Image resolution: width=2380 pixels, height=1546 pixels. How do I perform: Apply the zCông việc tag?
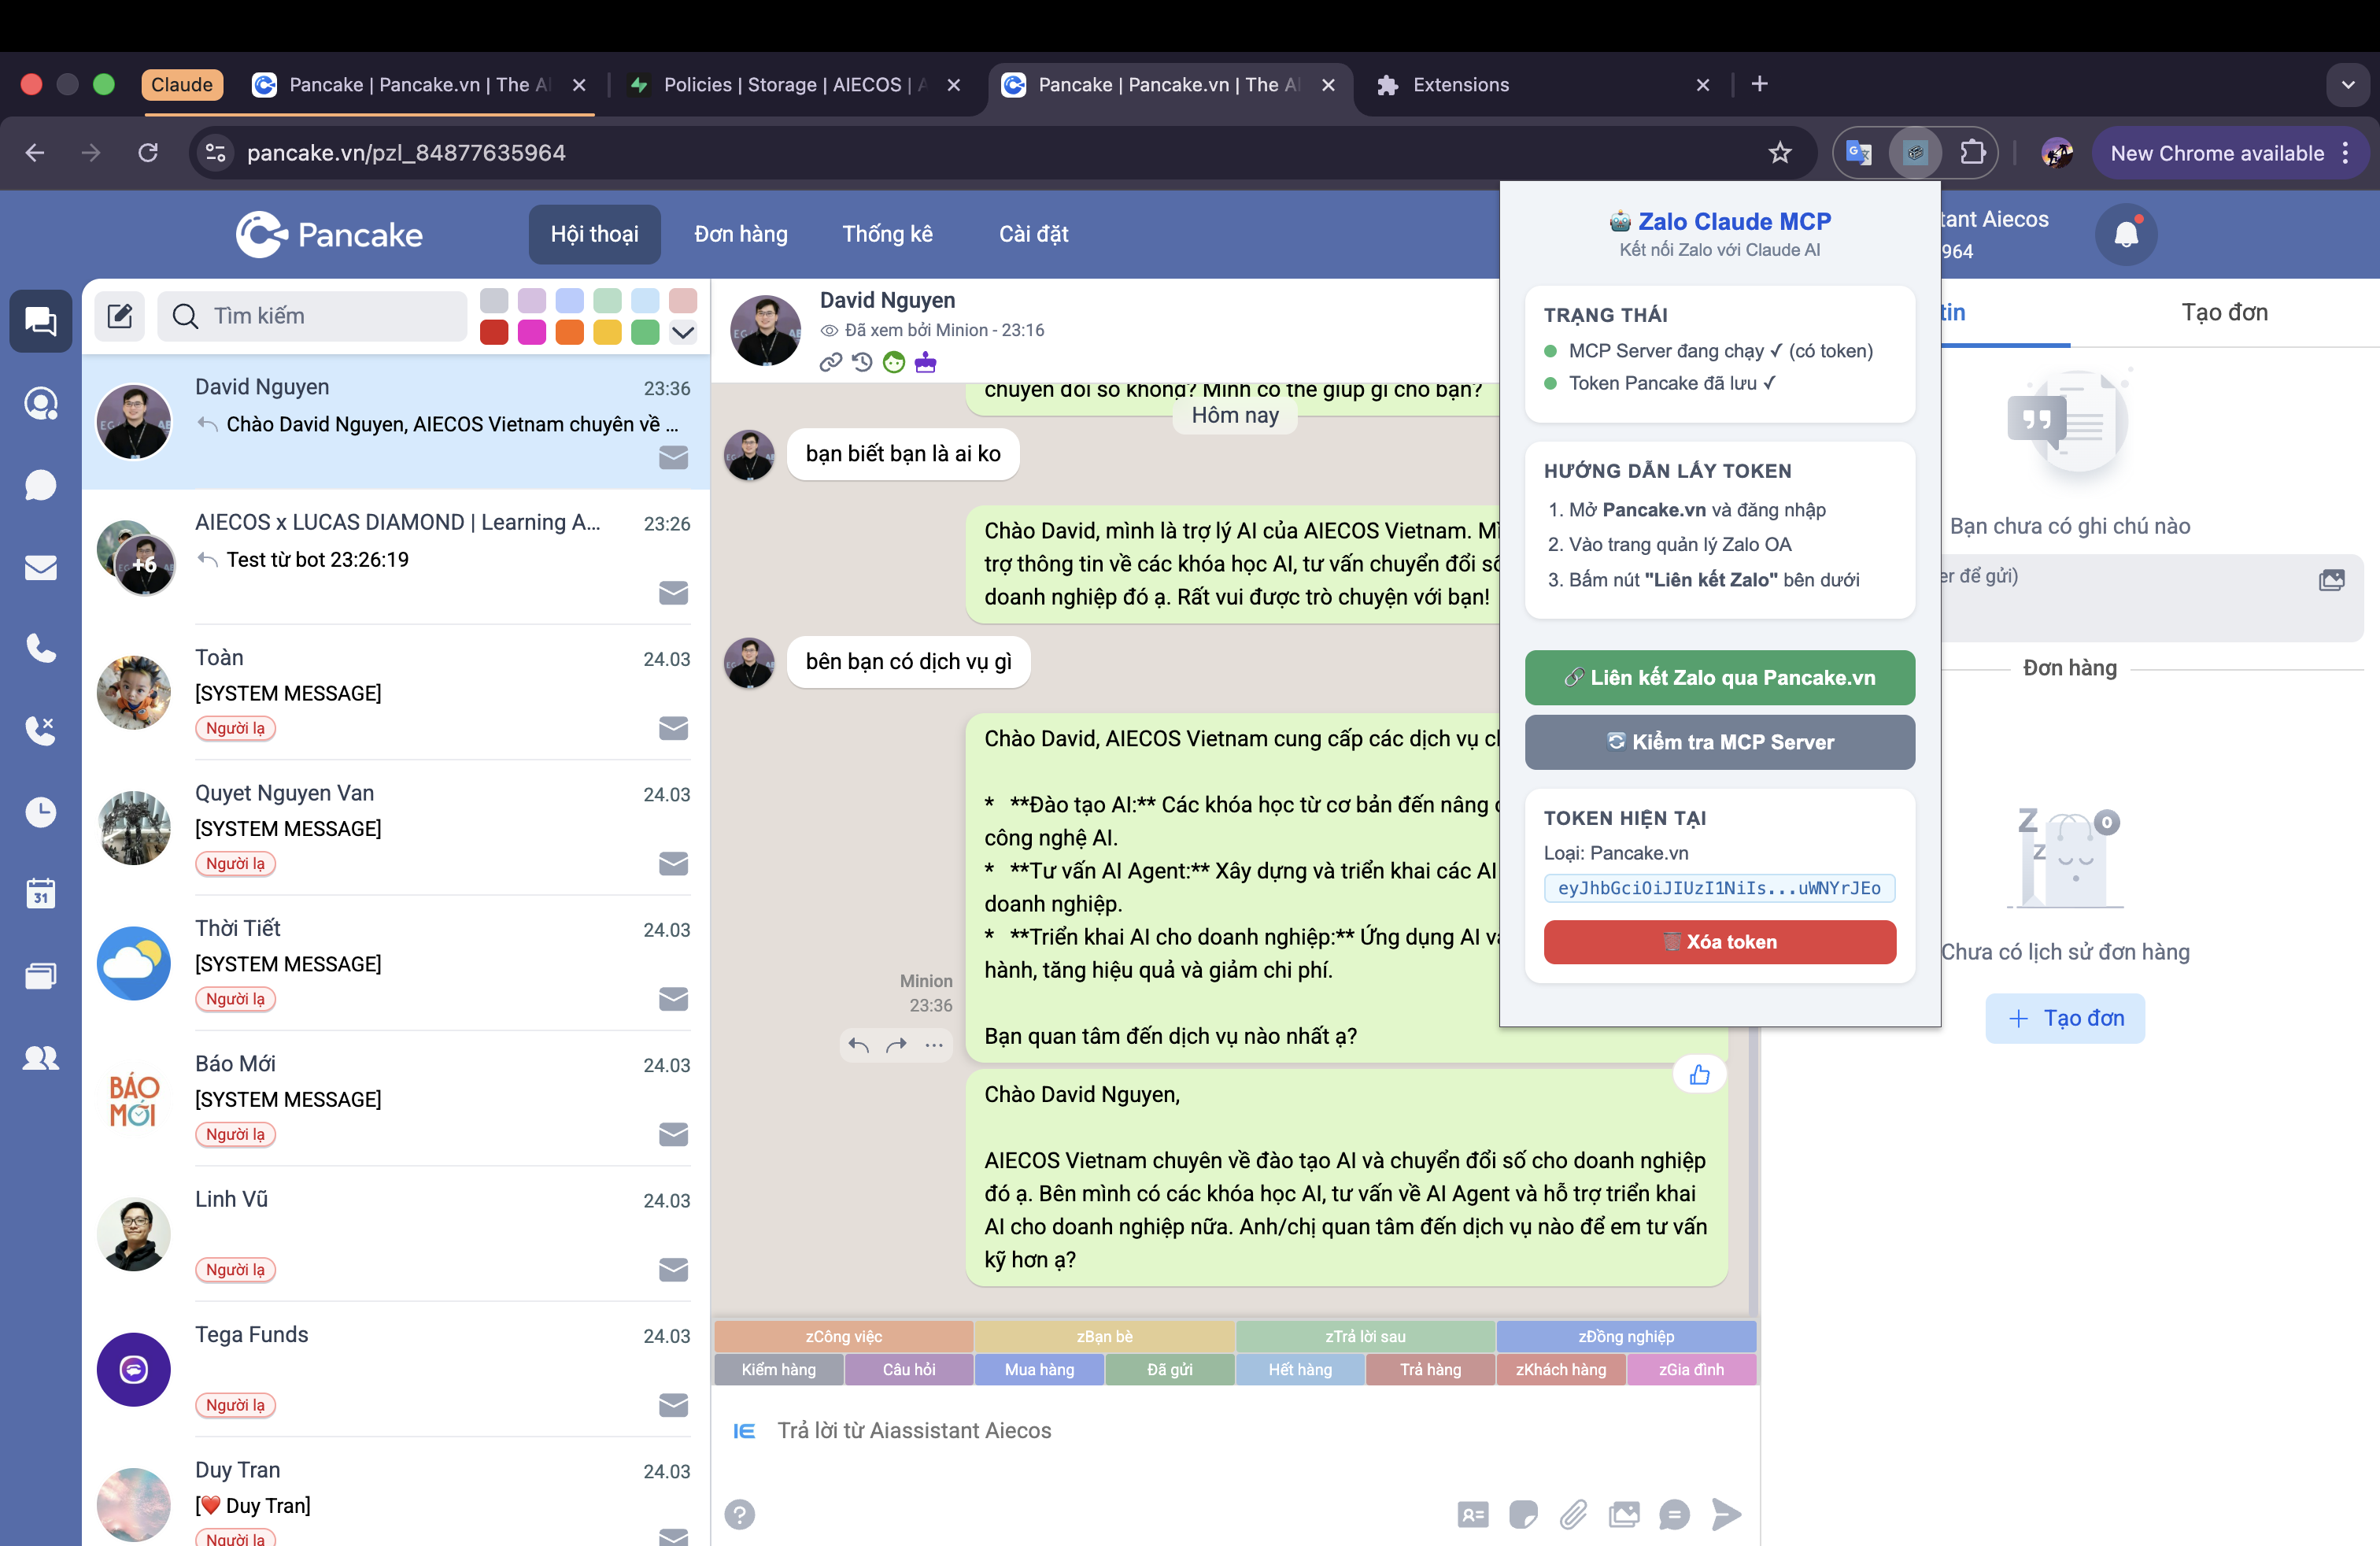(844, 1336)
